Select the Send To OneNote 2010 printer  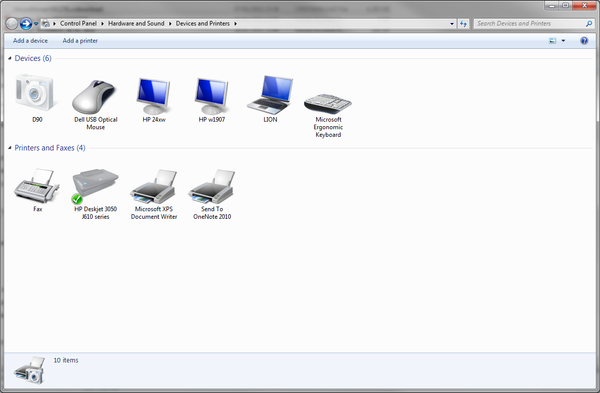[x=212, y=187]
